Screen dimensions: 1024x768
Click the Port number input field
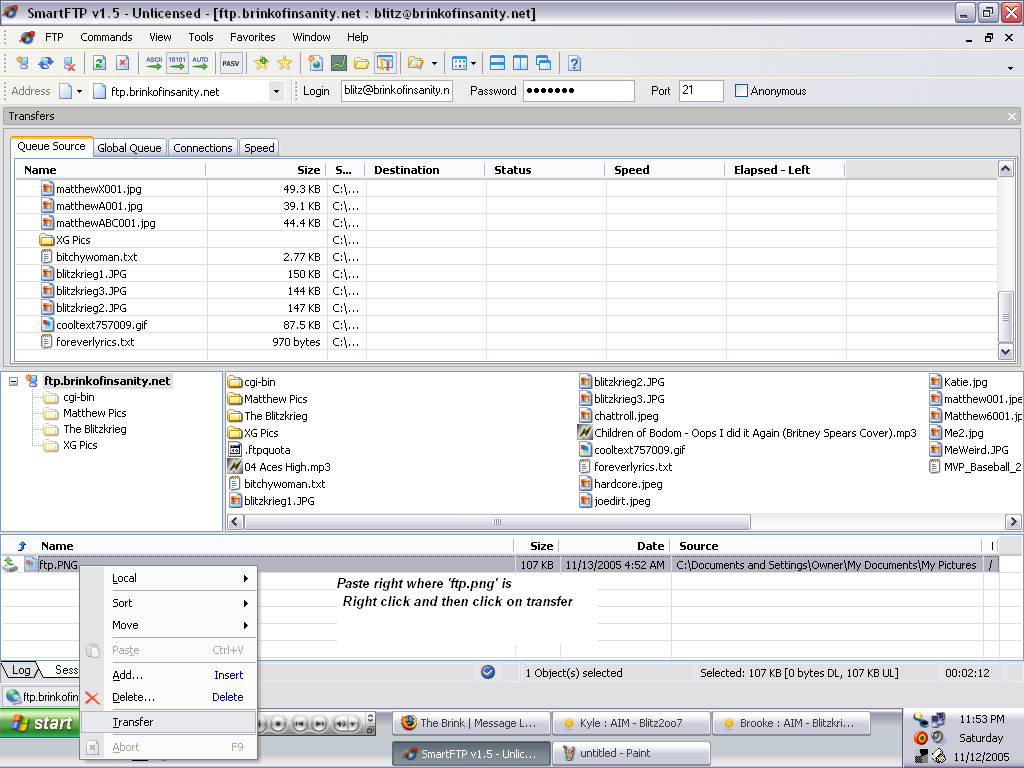(x=700, y=91)
